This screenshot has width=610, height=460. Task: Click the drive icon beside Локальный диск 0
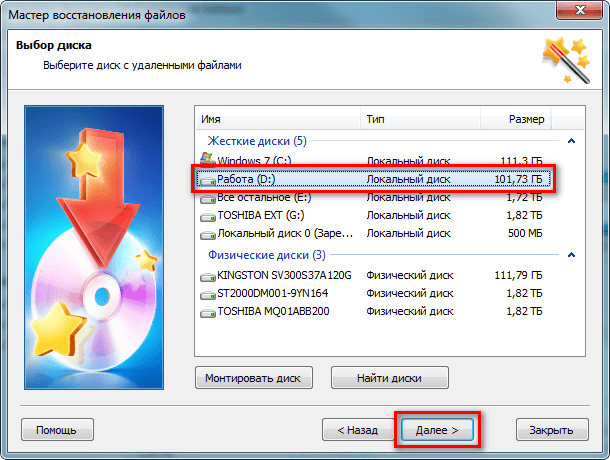coord(208,235)
